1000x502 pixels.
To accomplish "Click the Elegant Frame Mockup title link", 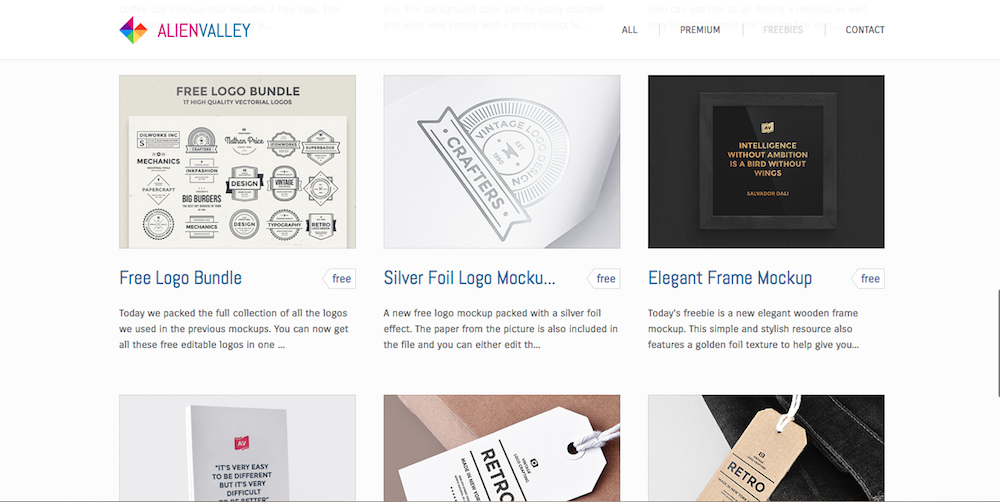I will pos(730,278).
